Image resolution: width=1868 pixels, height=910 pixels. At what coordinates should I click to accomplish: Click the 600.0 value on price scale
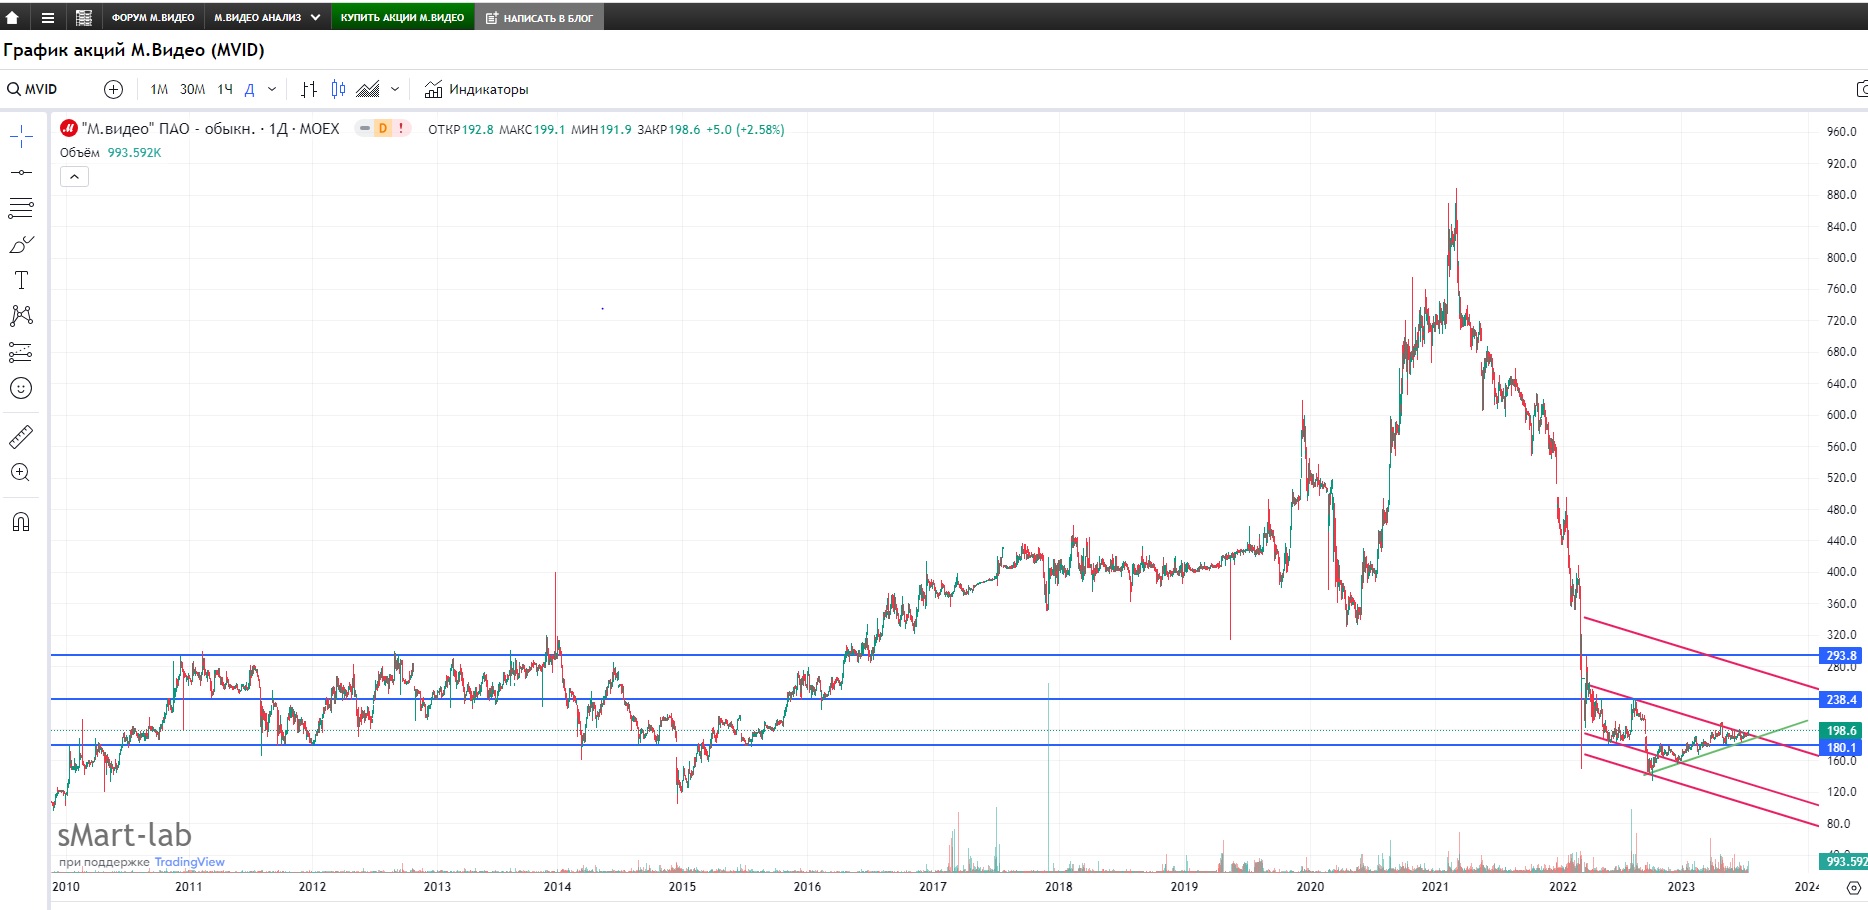pyautogui.click(x=1841, y=415)
